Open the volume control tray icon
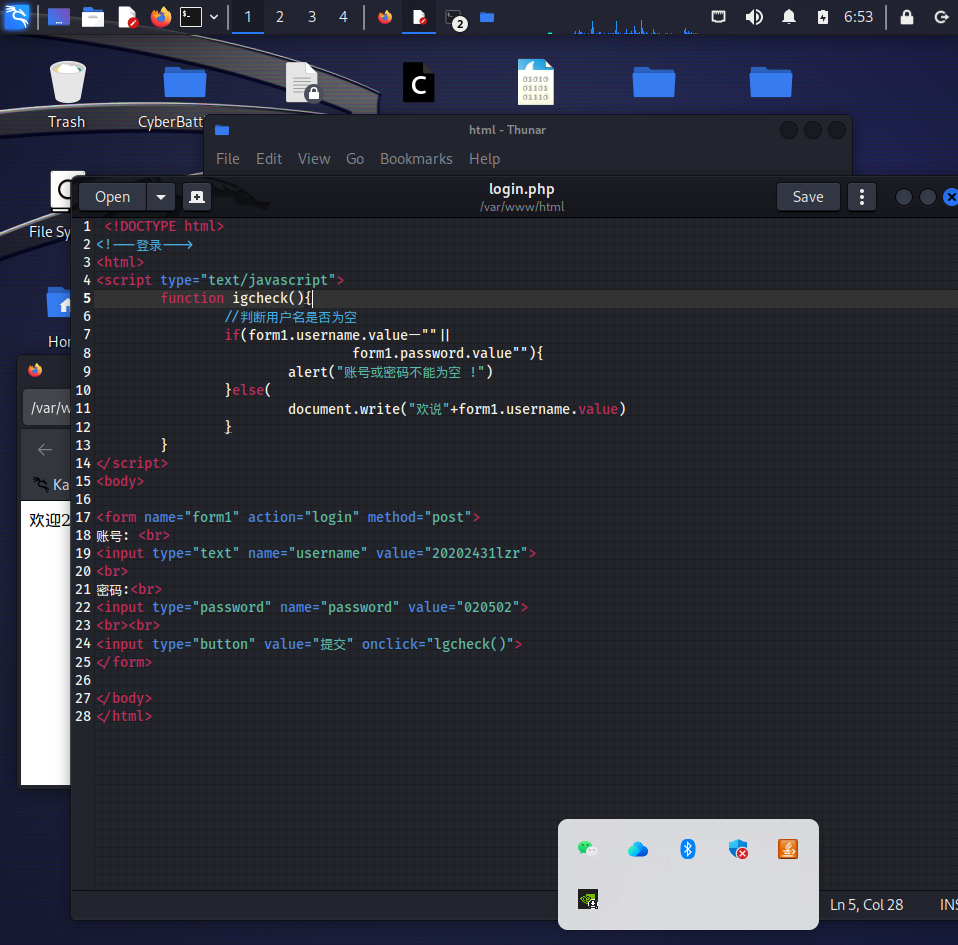 coord(754,17)
